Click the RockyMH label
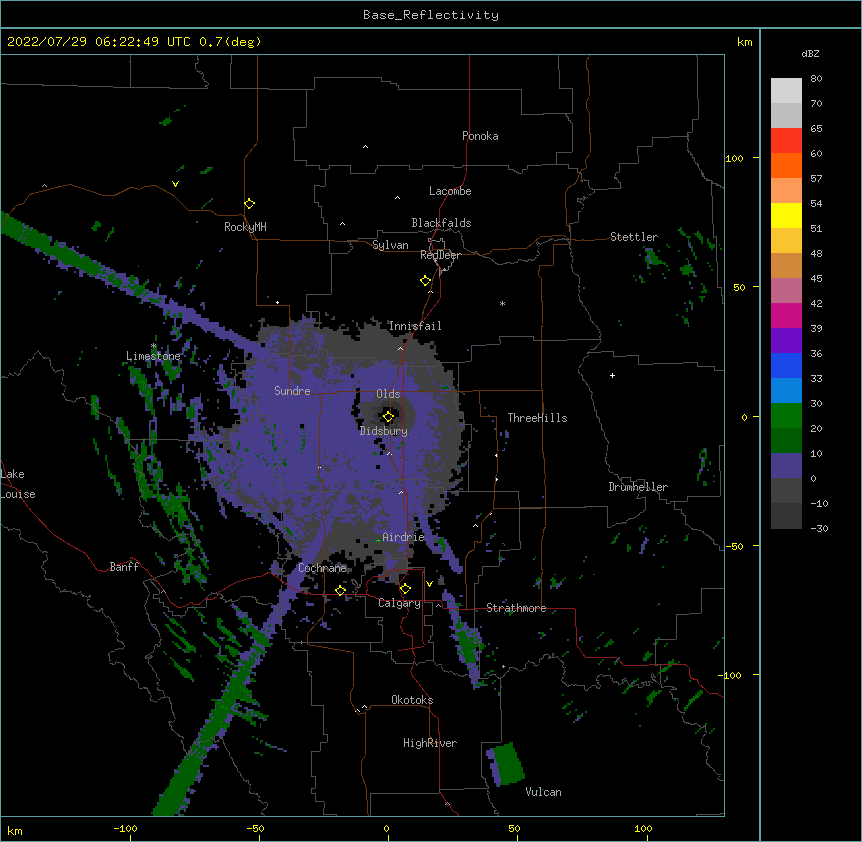Screen dimensions: 862x842 245,227
